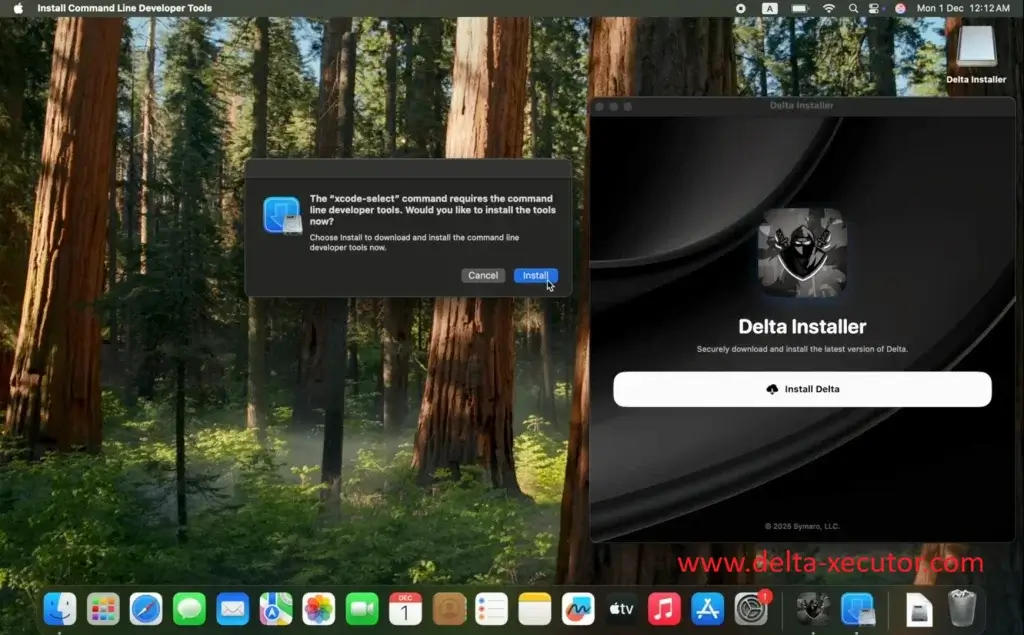Open Apple TV from the Dock
1024x635 pixels.
tap(621, 609)
